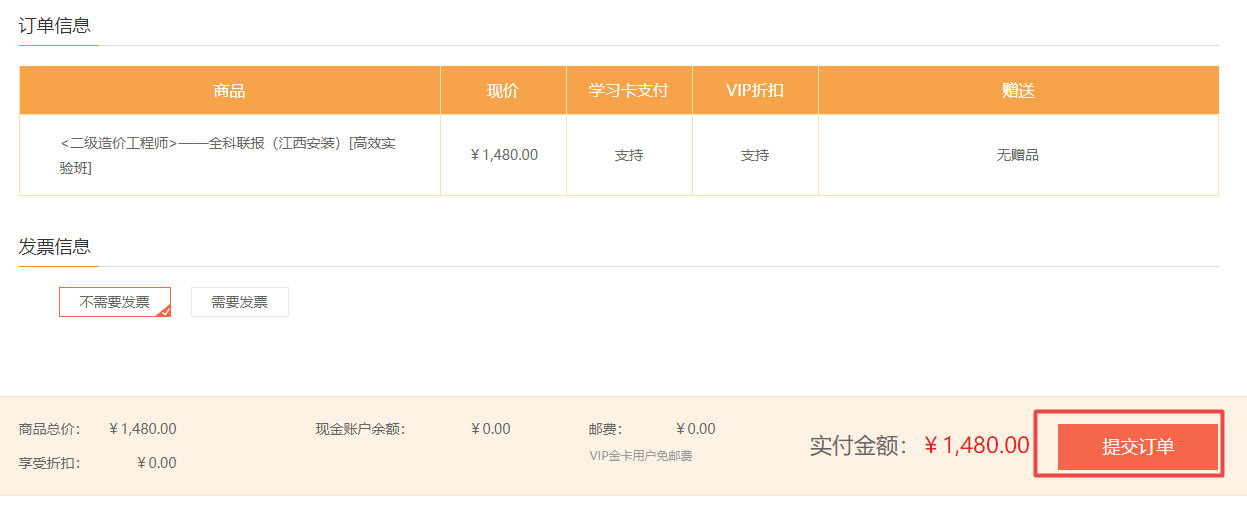This screenshot has width=1247, height=506.
Task: Click the 现金账户余额 label
Action: [360, 429]
